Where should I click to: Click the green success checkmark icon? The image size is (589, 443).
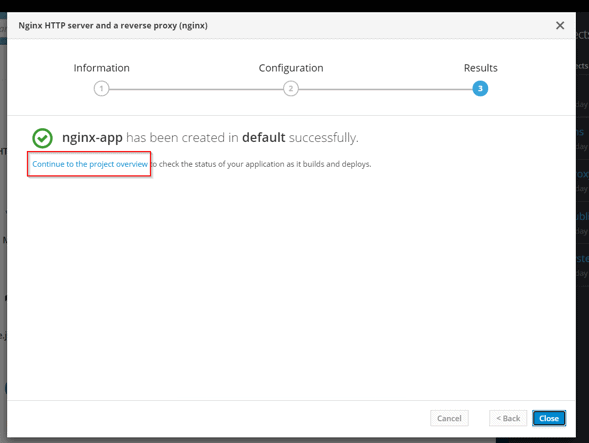[42, 138]
